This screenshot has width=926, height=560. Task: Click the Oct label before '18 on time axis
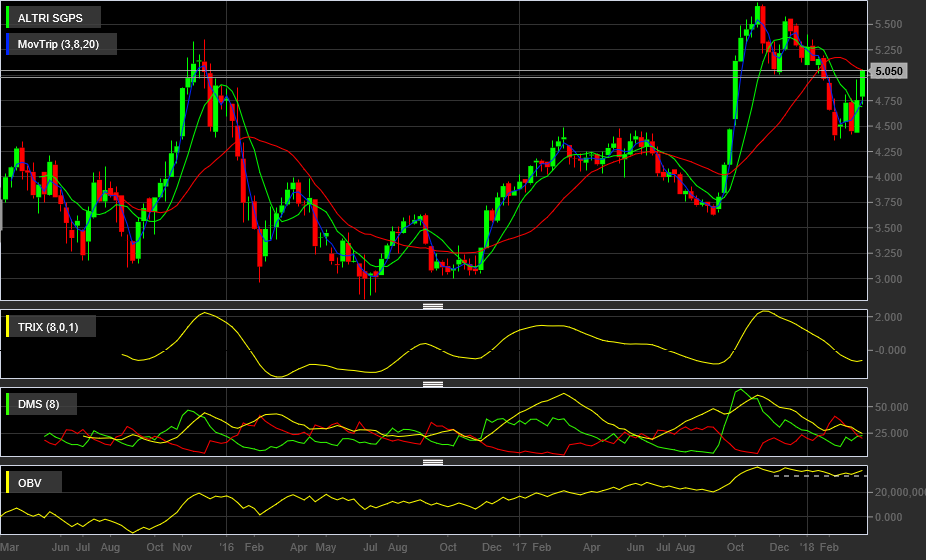click(x=735, y=547)
